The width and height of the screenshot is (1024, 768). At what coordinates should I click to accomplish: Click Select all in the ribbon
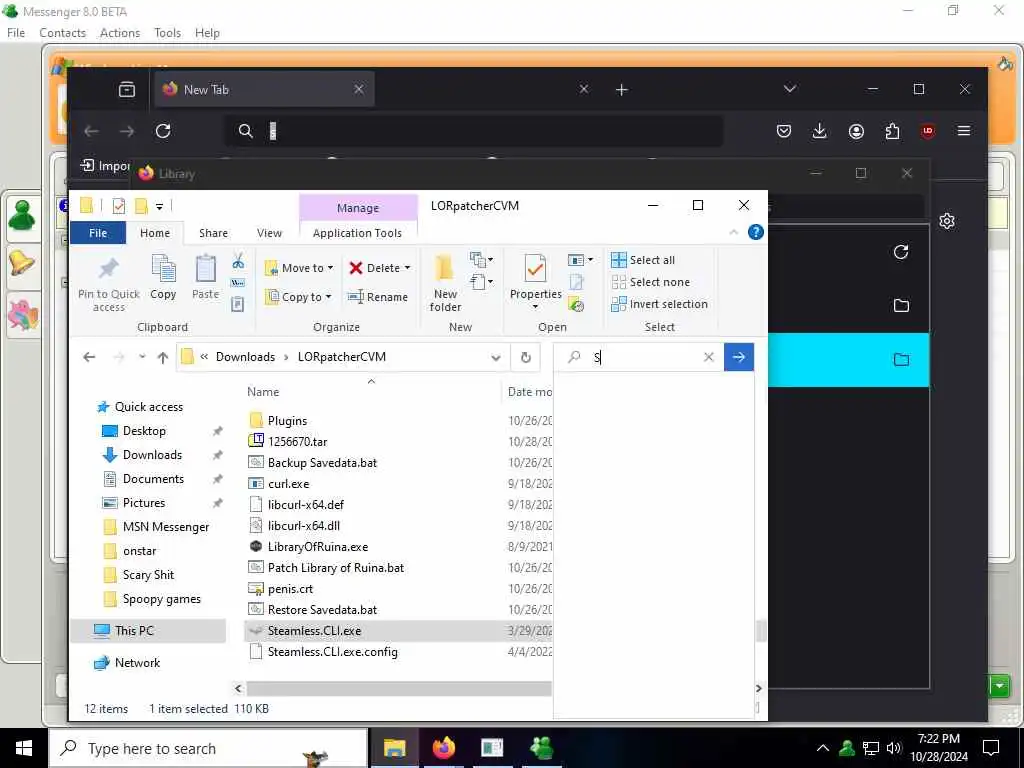tap(643, 260)
